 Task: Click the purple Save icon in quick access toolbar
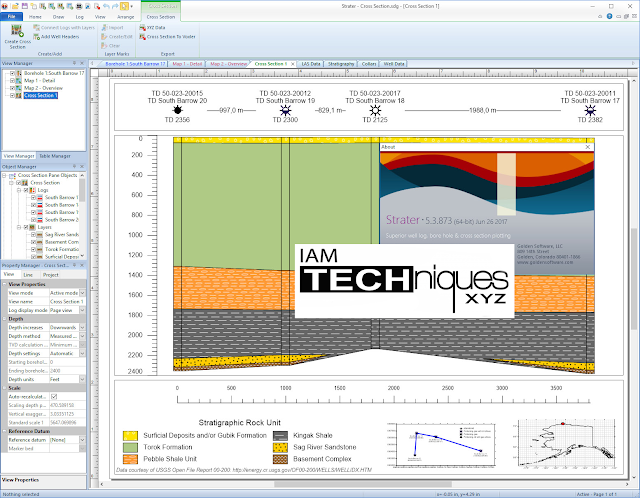pos(25,6)
